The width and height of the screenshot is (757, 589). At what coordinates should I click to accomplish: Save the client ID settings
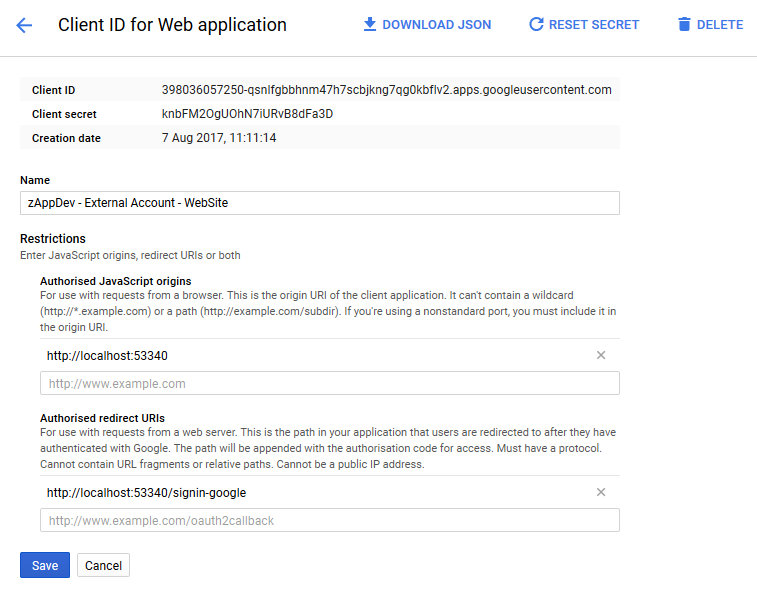pos(45,565)
